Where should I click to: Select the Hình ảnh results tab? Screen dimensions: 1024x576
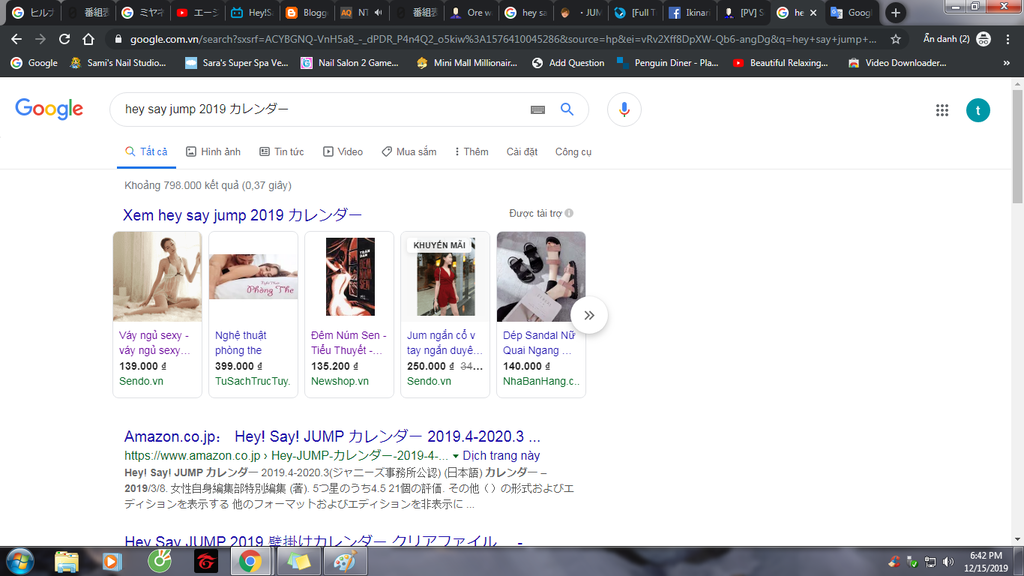(x=213, y=152)
